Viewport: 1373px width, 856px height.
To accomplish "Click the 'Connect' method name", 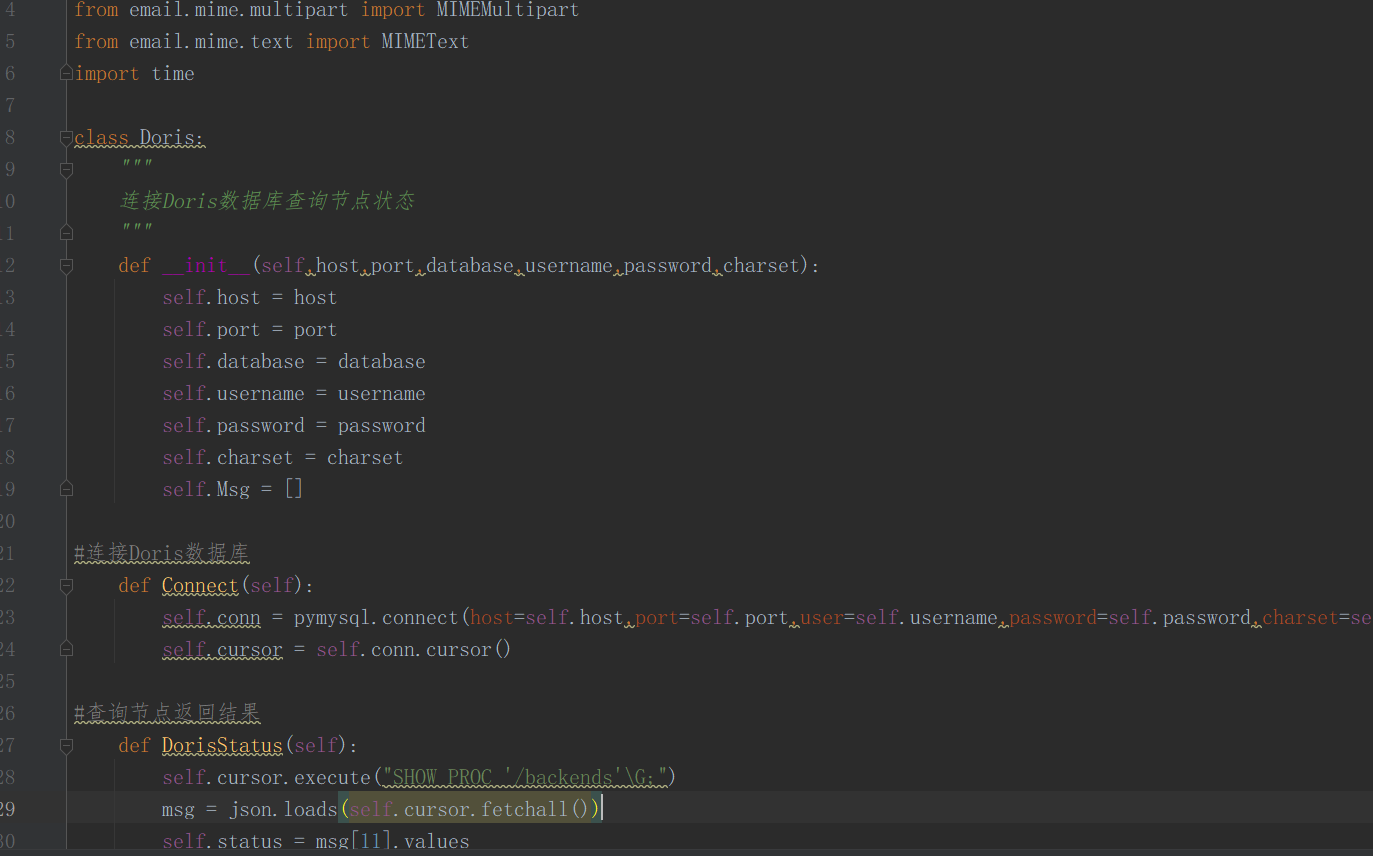I will [200, 585].
